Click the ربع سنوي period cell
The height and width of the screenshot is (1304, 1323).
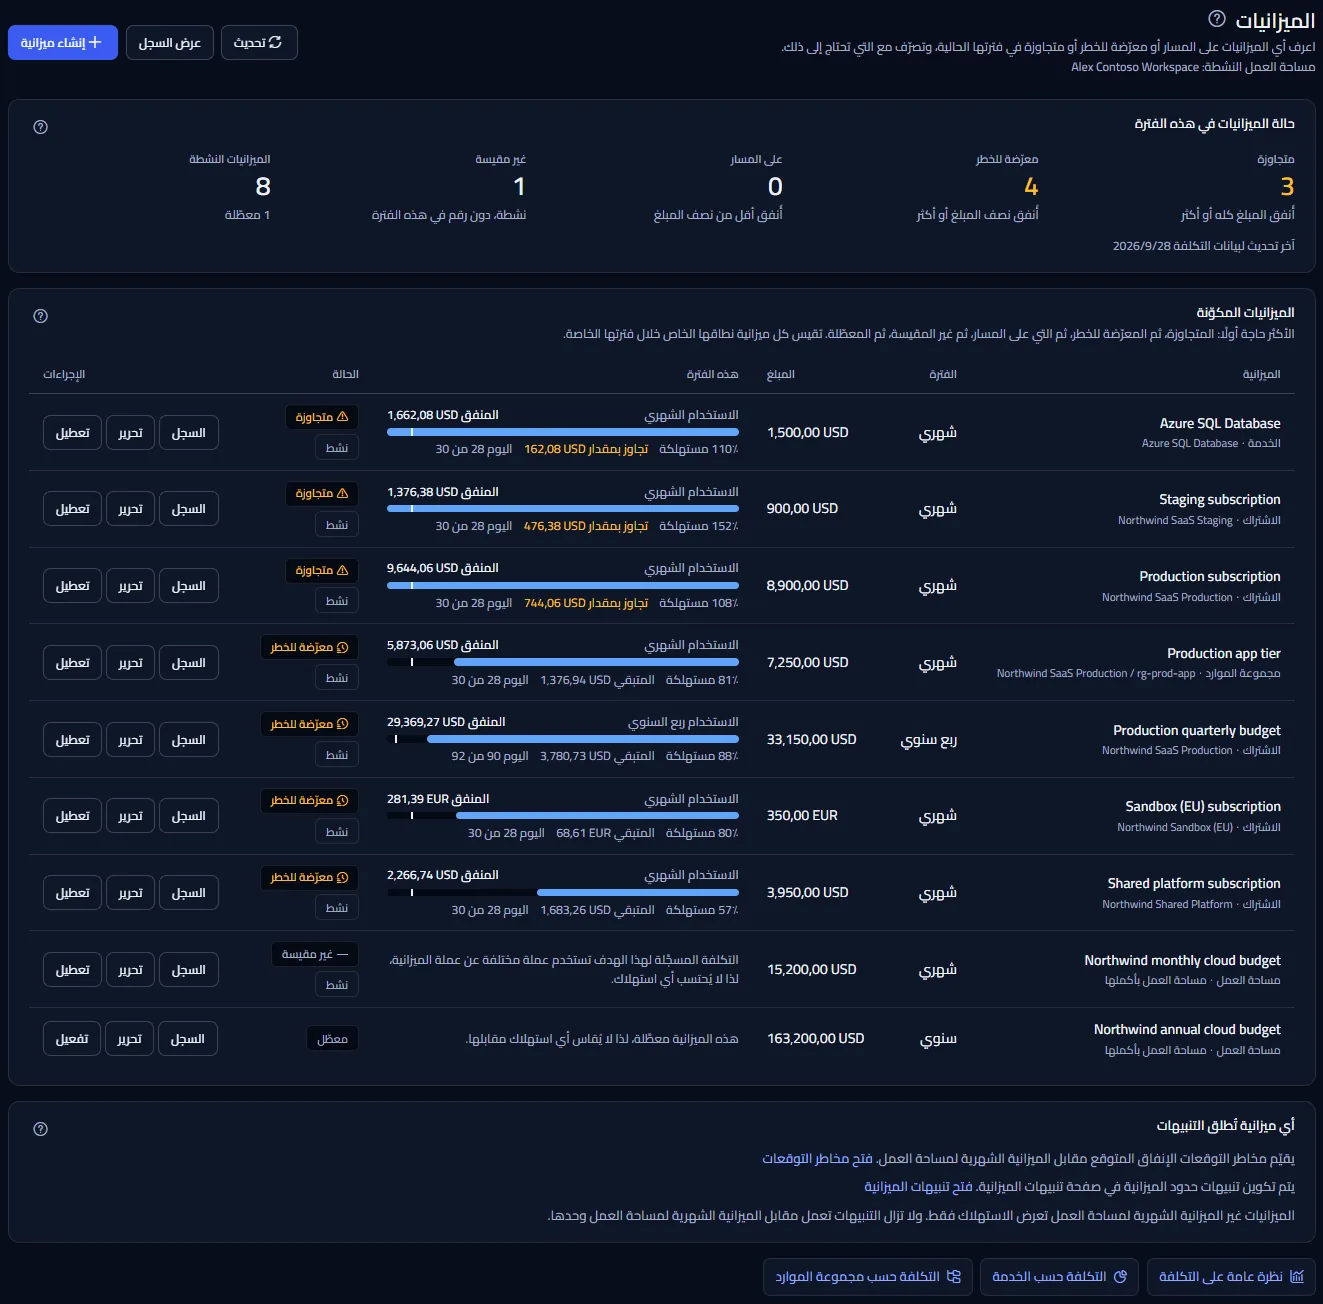928,739
